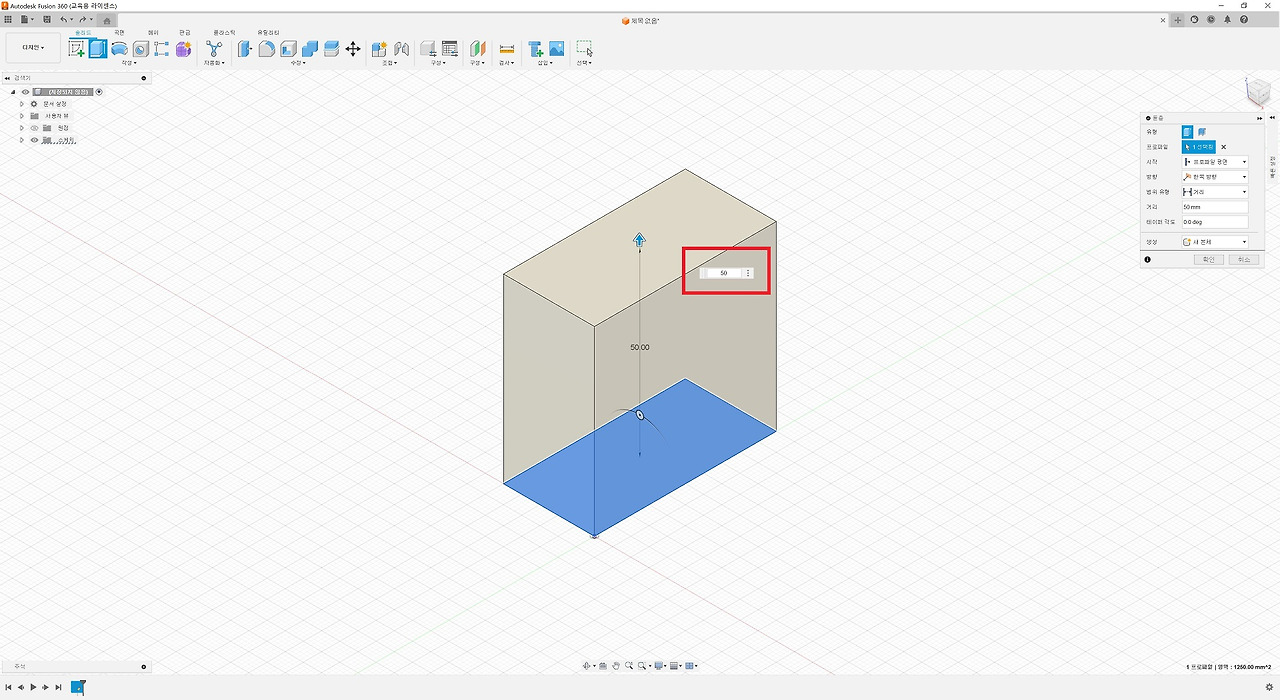Click the Canvas insert icon under 삽입
1280x700 pixels.
pos(555,47)
